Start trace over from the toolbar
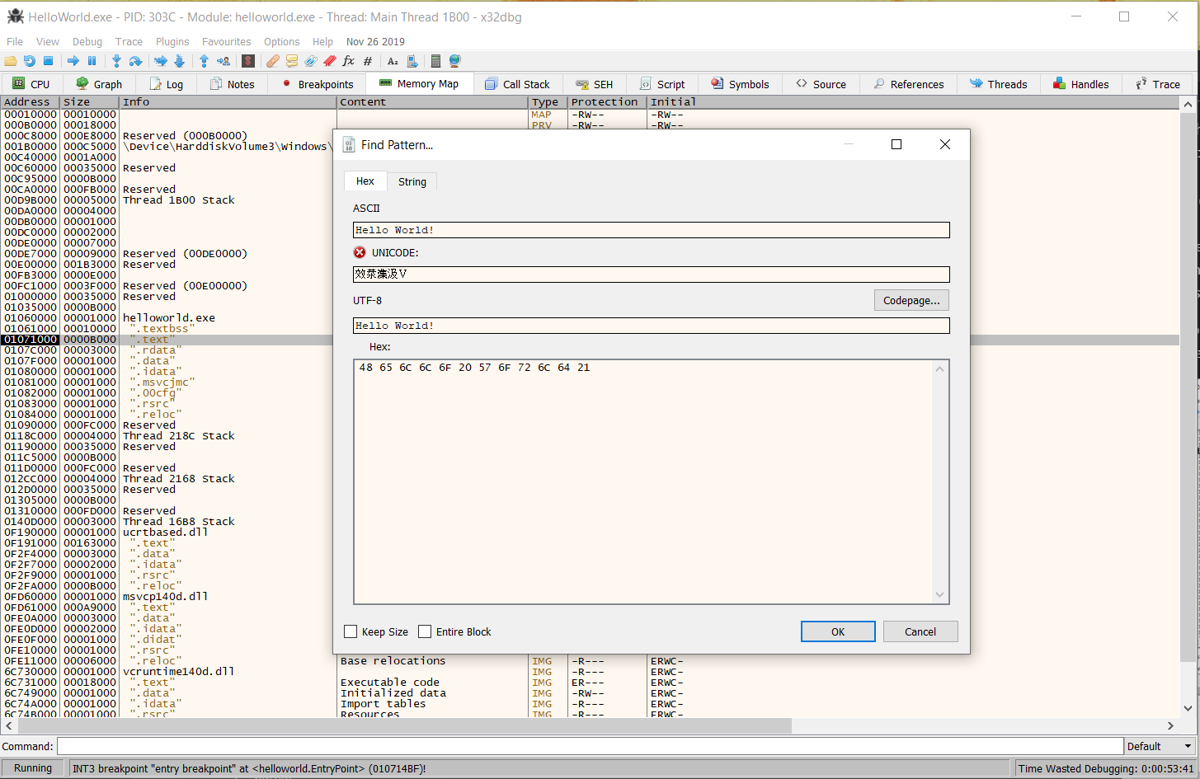 179,61
